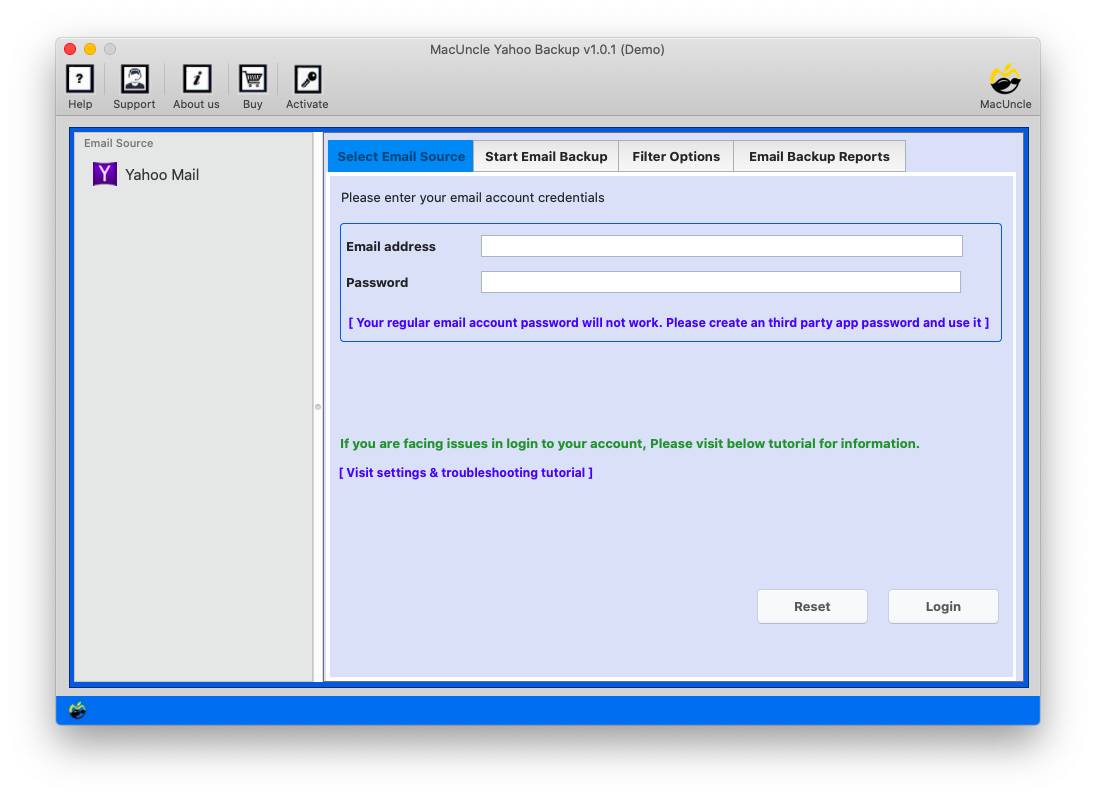Click the app password instructions text

tap(670, 322)
